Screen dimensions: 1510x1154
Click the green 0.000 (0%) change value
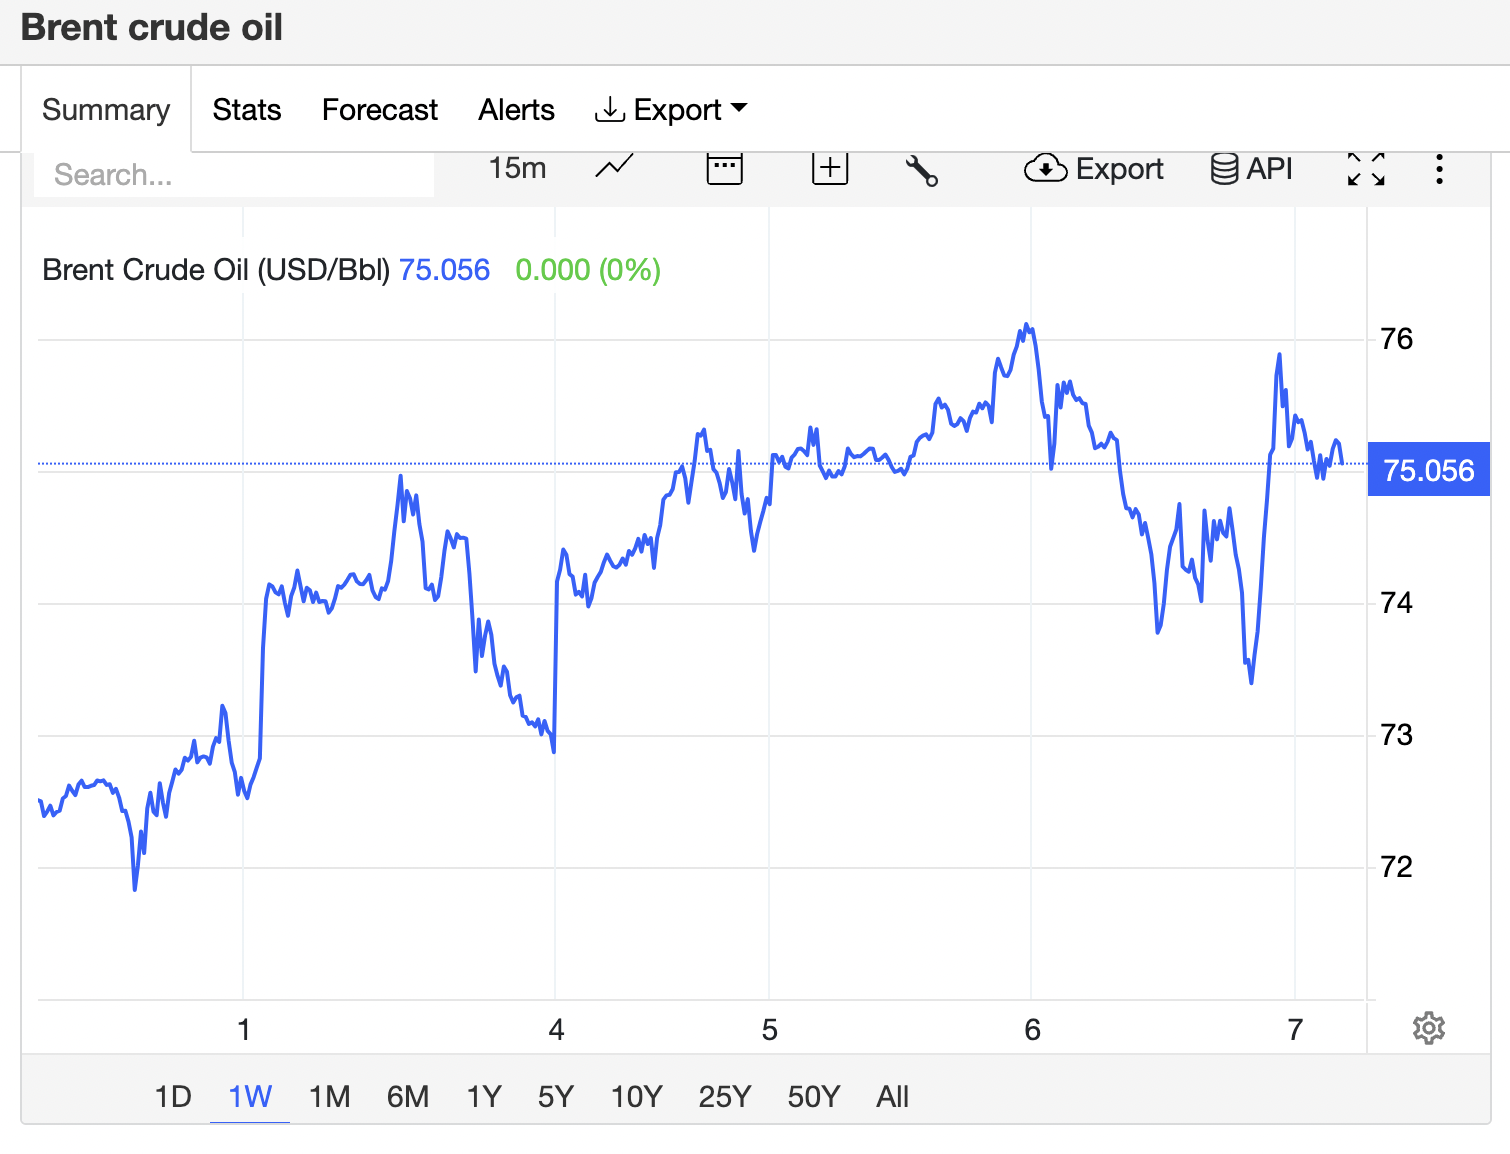[x=588, y=270]
